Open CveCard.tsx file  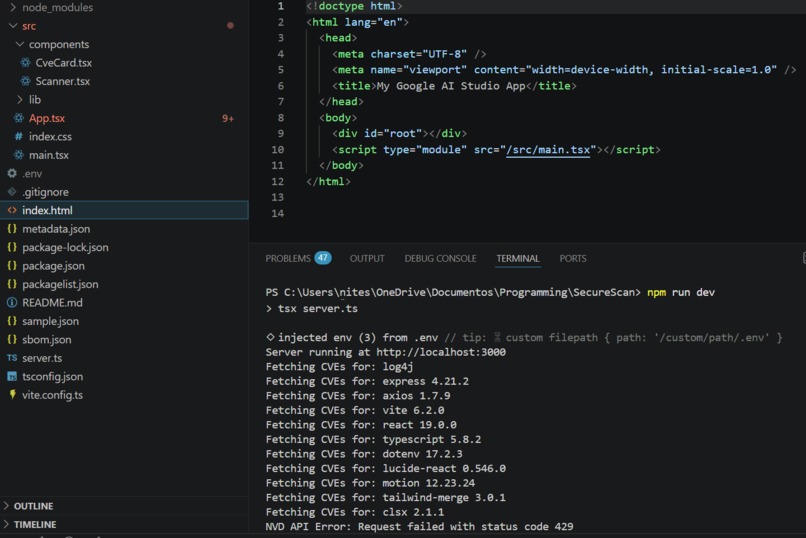pos(64,63)
